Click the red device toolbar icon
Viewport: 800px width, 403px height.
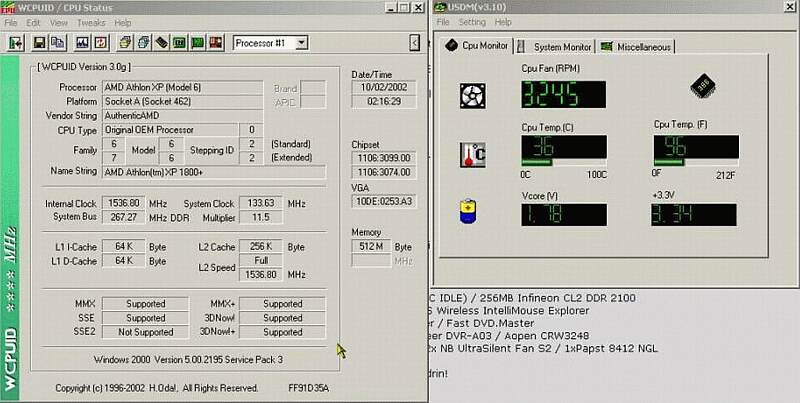click(215, 43)
